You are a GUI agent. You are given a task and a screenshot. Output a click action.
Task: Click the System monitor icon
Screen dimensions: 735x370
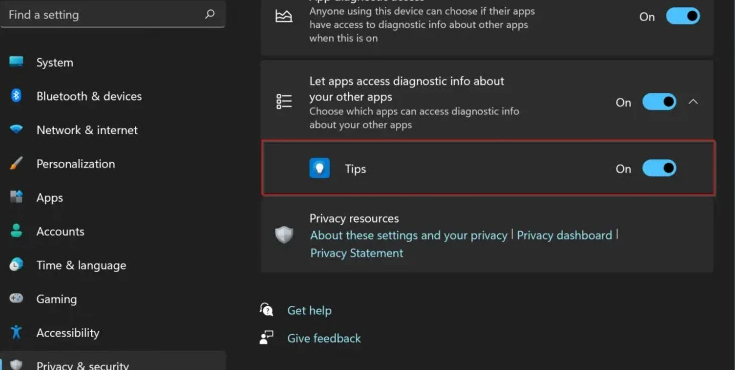[16, 61]
